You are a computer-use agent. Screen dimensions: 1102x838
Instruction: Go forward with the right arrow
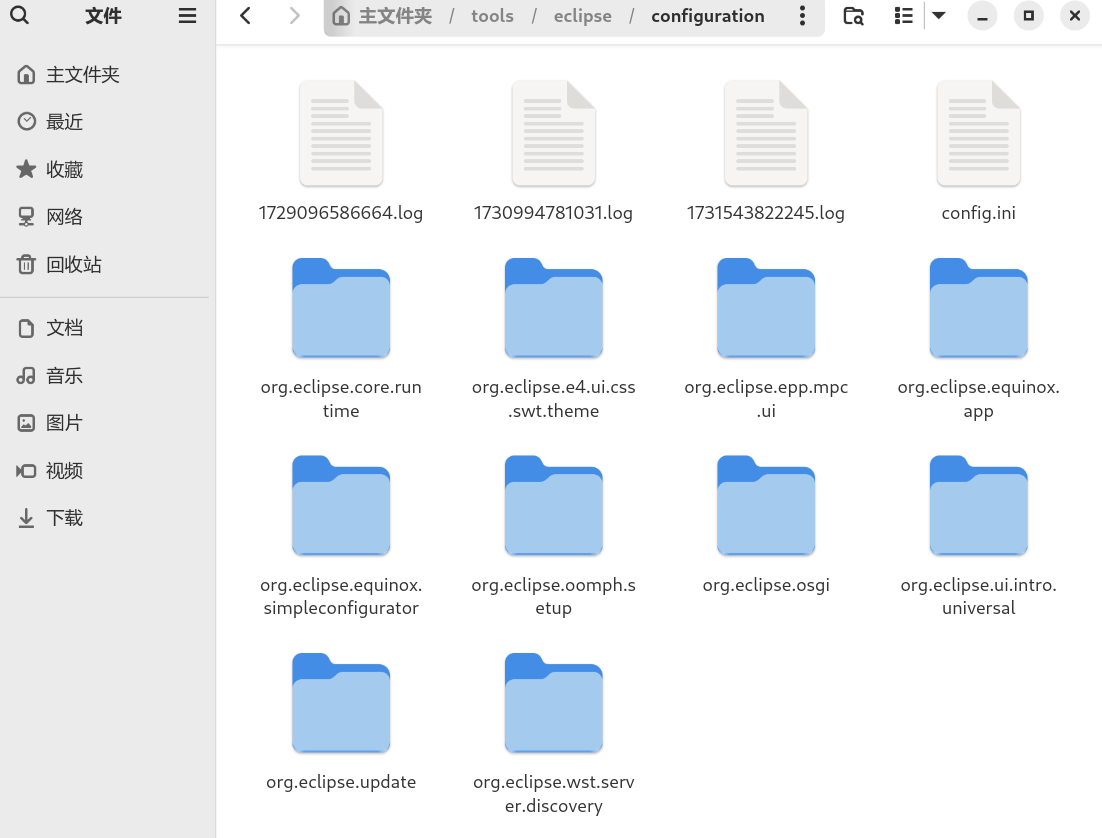click(294, 15)
